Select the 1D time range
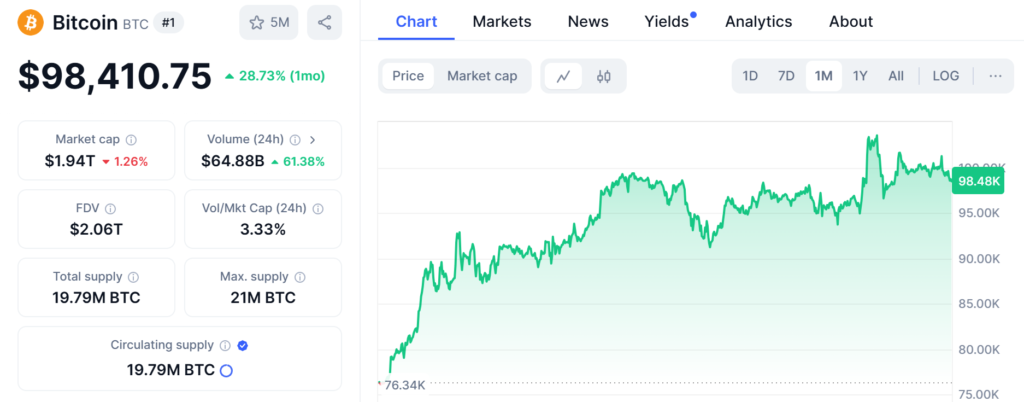1024x402 pixels. point(750,76)
